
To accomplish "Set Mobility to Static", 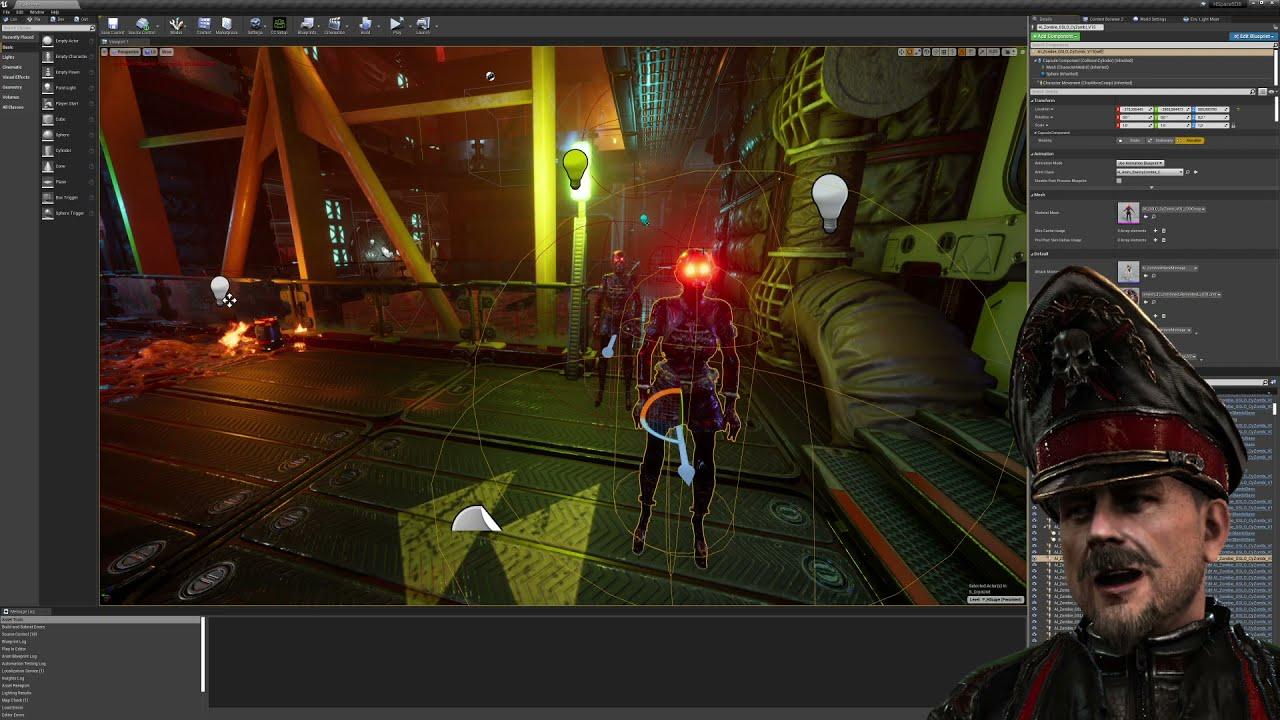I will [x=1130, y=140].
